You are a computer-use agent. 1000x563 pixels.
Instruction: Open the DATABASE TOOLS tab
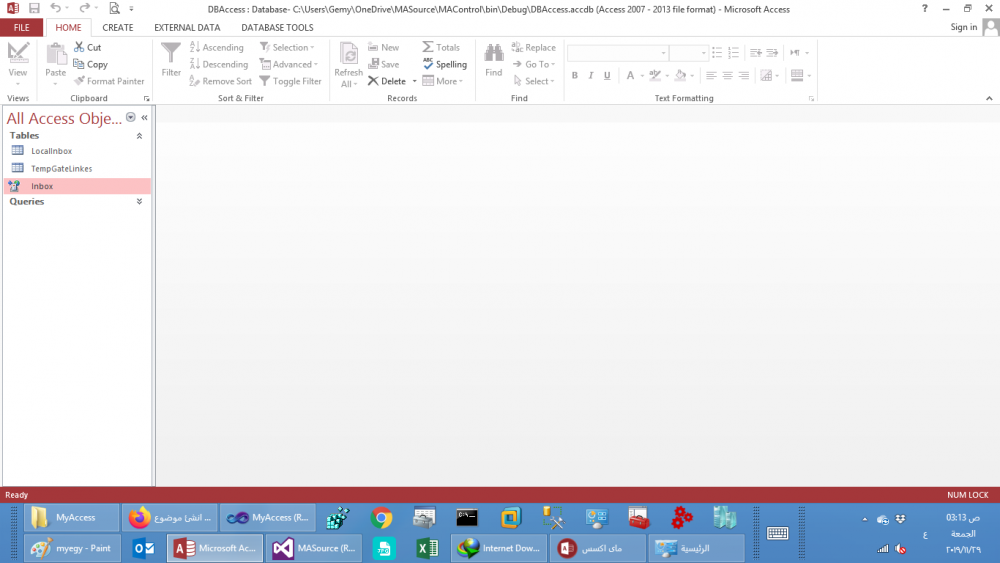tap(277, 27)
